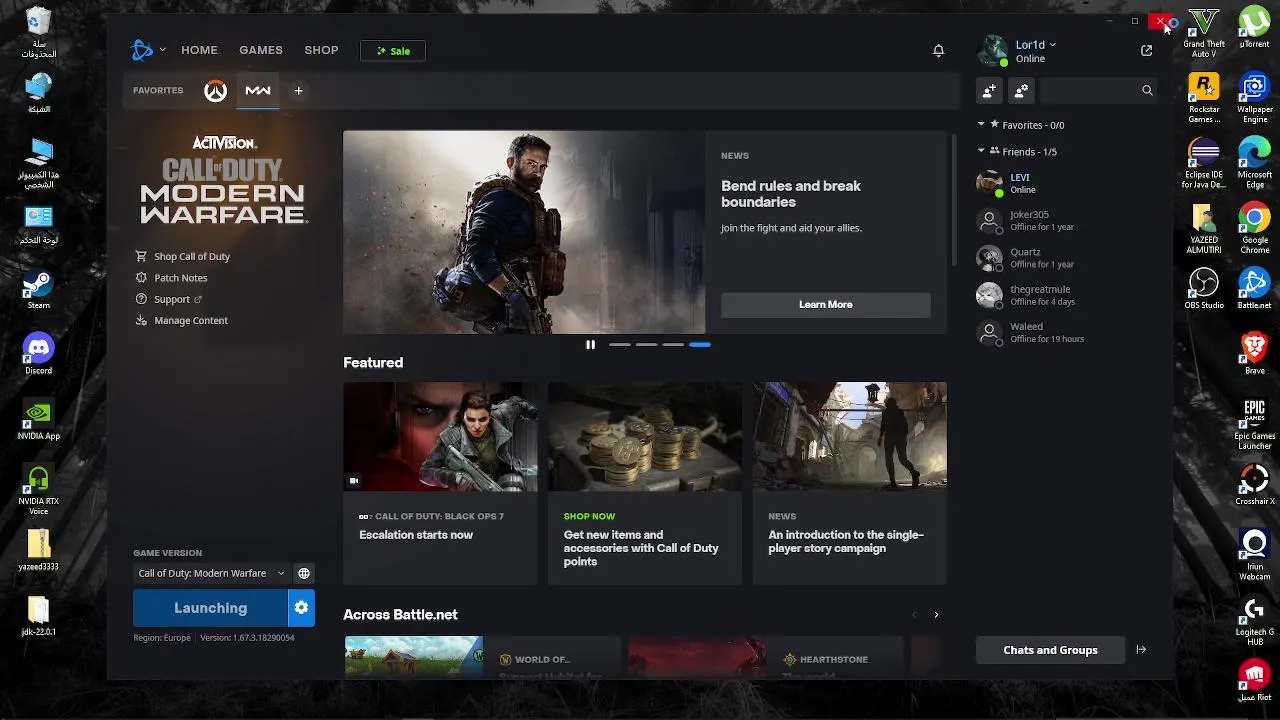
Task: Open the Battle.net logo menu
Action: click(x=142, y=50)
